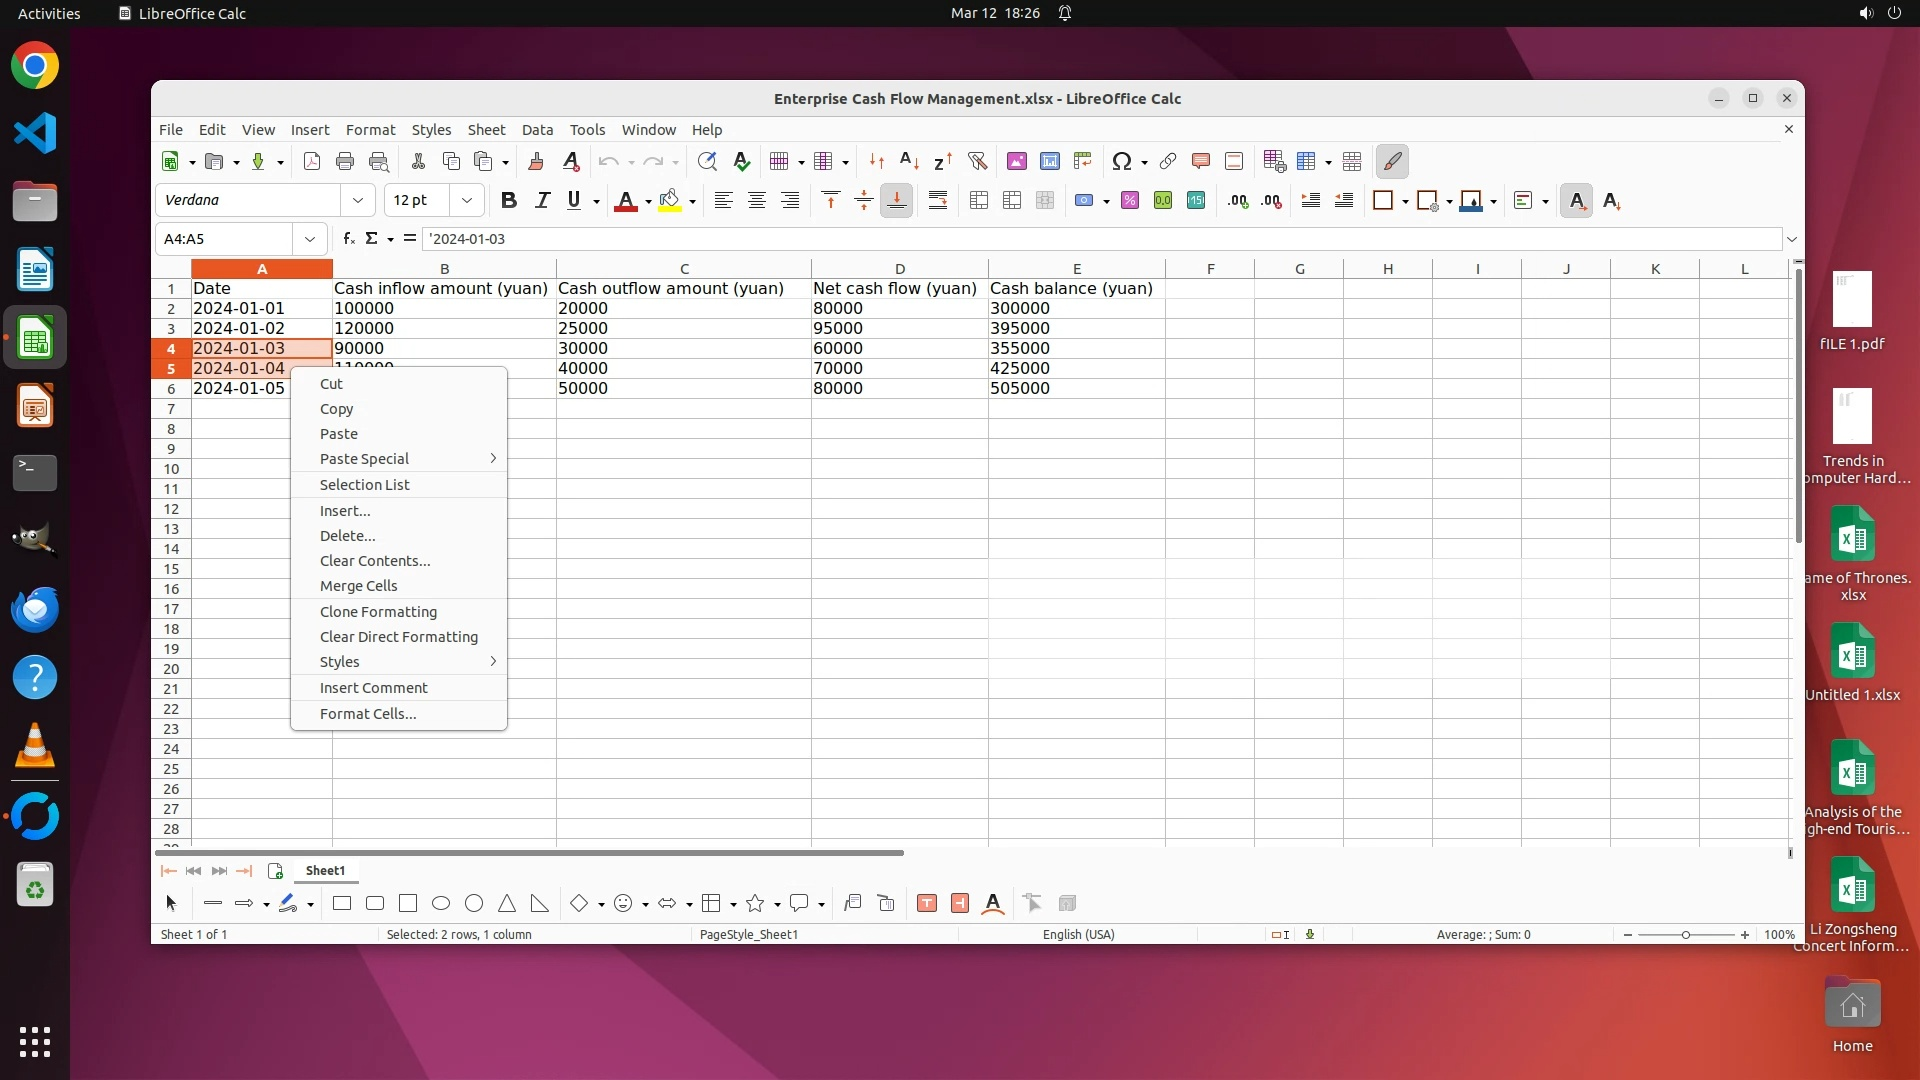Viewport: 1920px width, 1080px height.
Task: Click the Clone Formatting paintbrush icon
Action: pyautogui.click(x=535, y=161)
